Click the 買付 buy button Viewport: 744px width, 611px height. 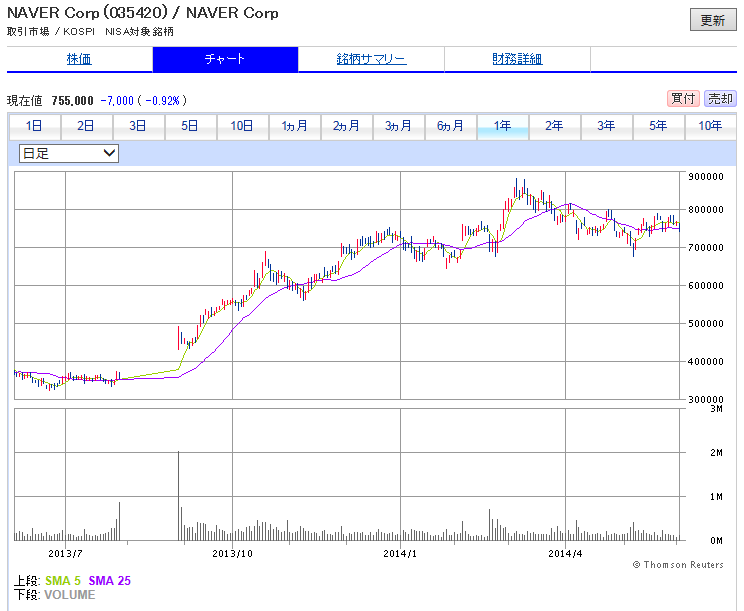click(x=683, y=99)
